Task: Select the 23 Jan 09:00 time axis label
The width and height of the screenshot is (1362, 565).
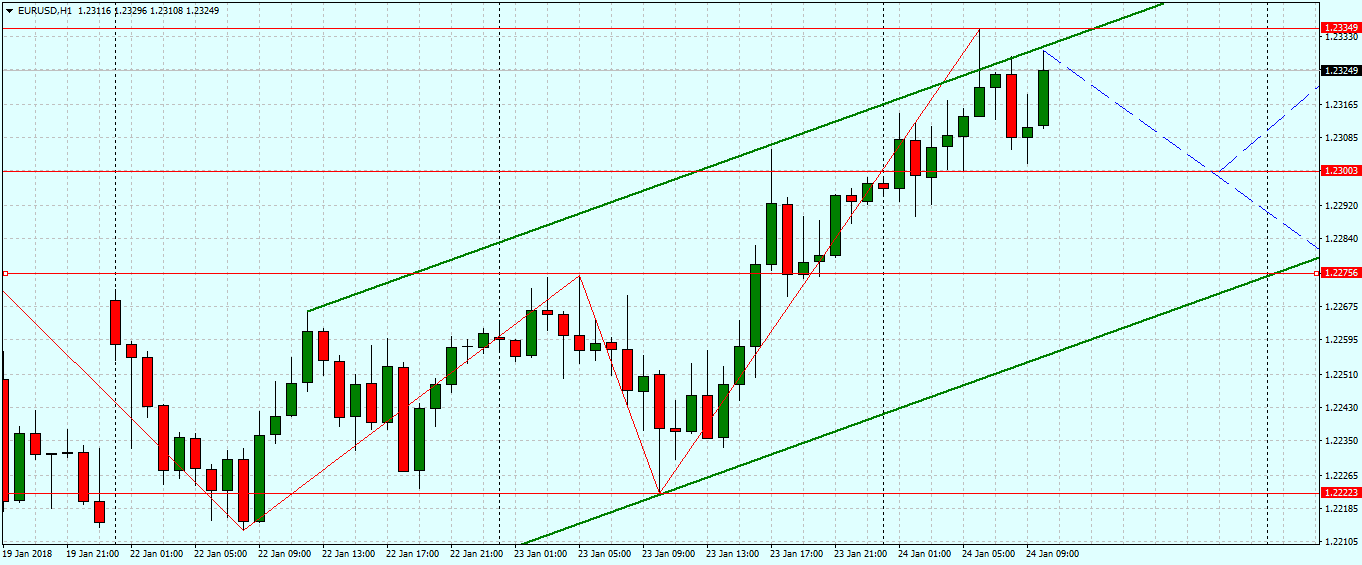Action: click(x=670, y=553)
